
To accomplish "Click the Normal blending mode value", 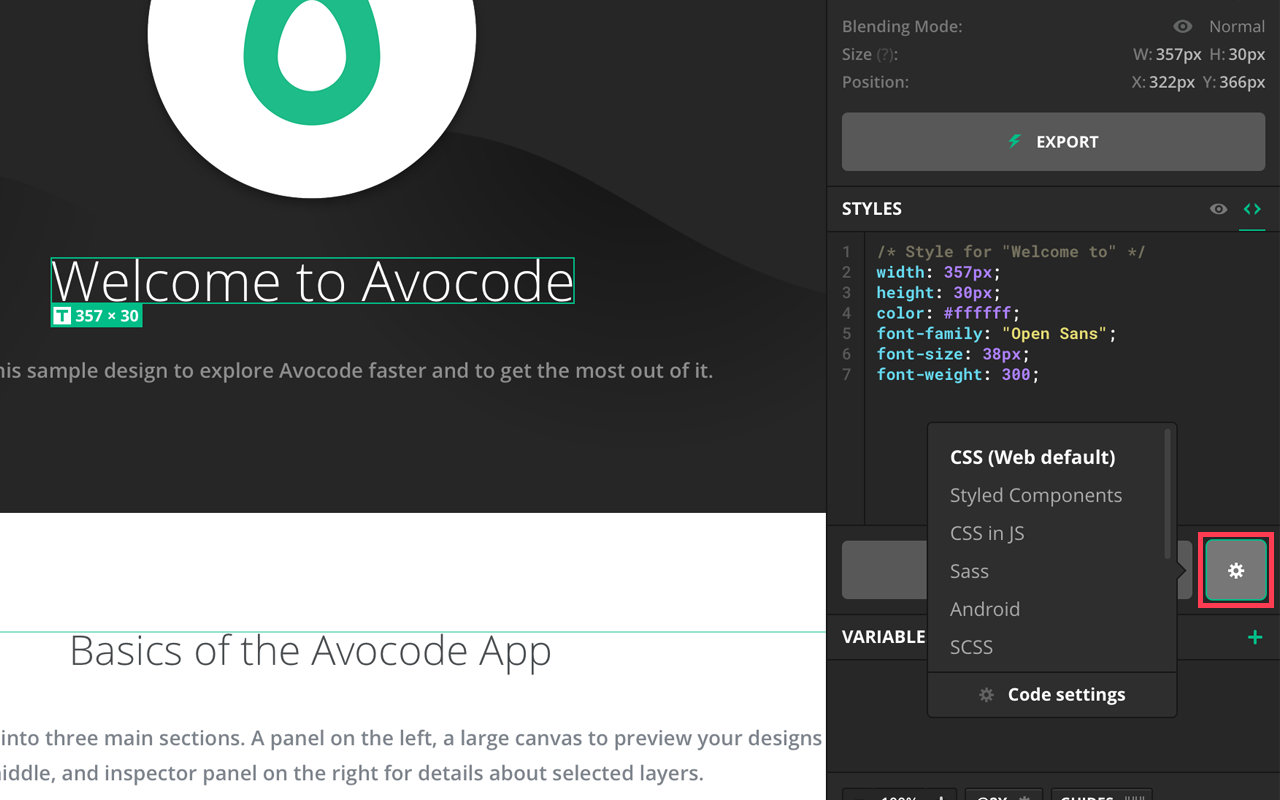I will (1237, 27).
